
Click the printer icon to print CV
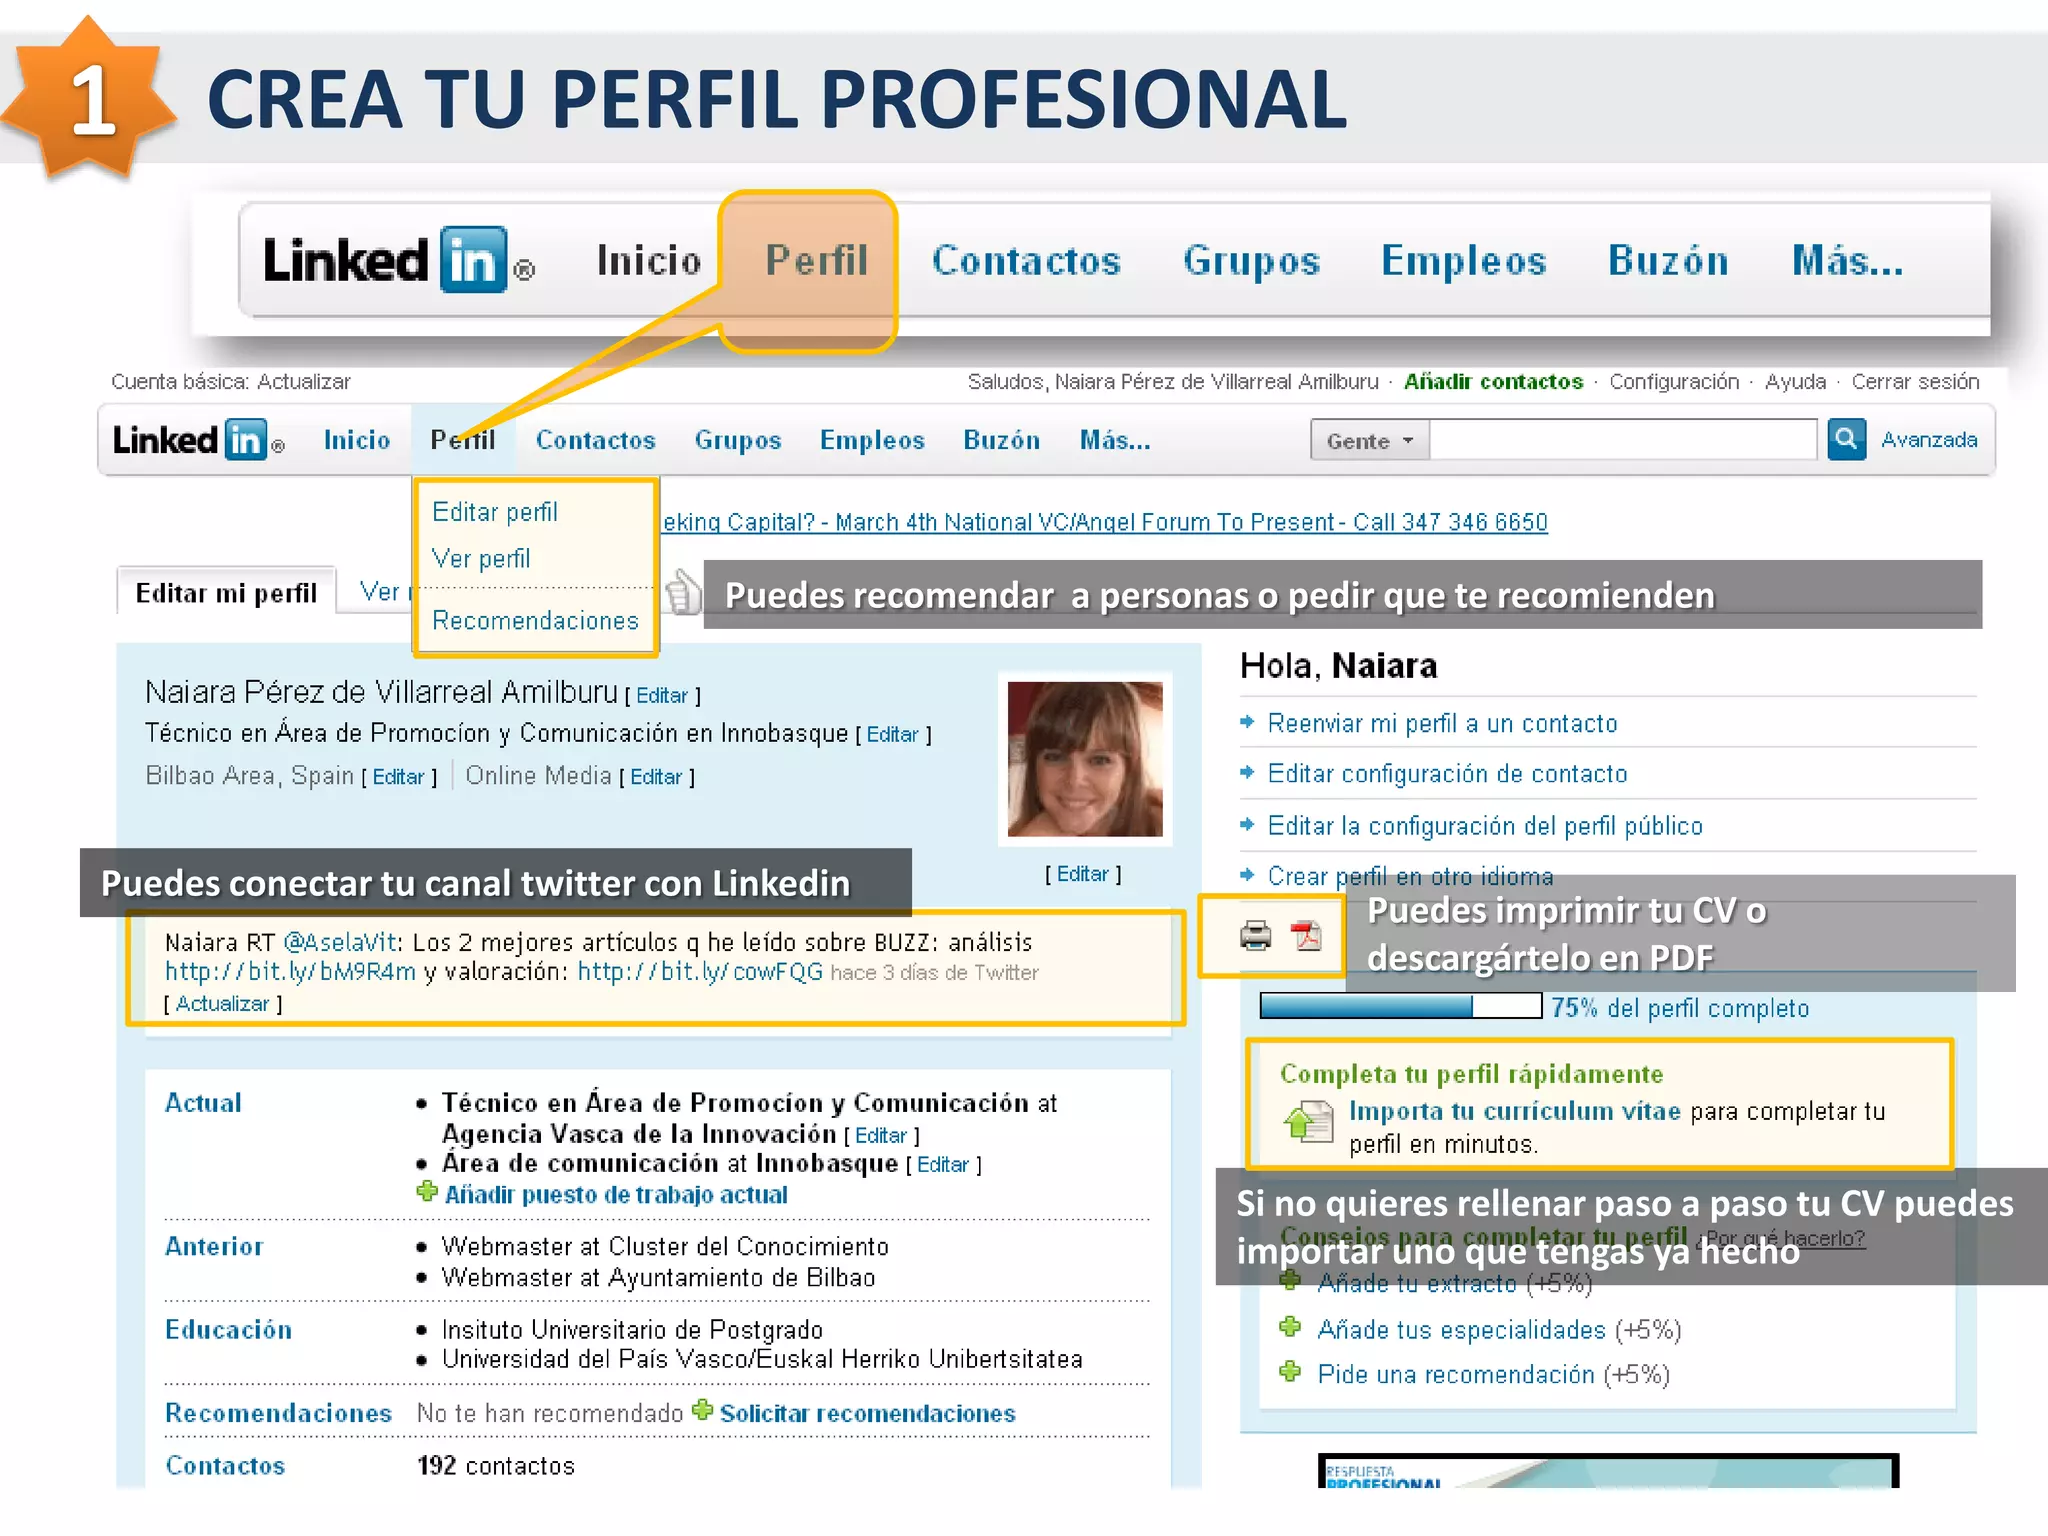click(x=1255, y=935)
